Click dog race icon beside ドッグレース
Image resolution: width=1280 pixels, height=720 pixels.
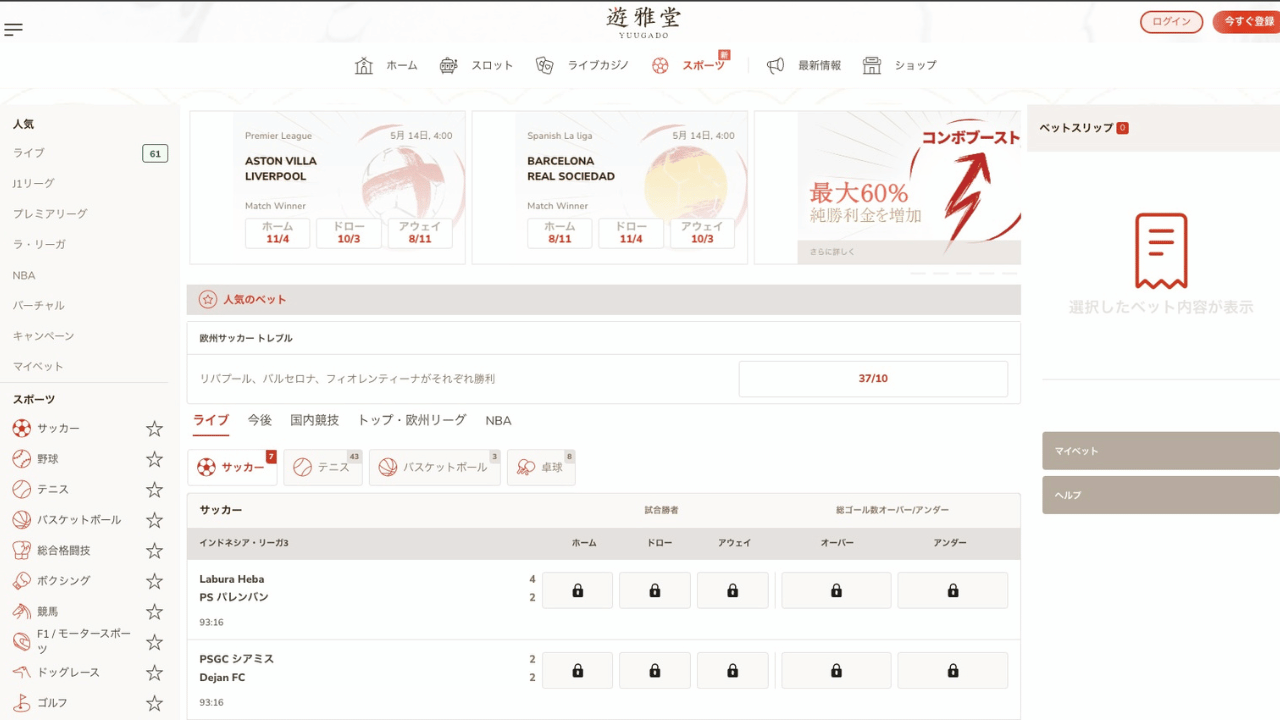[x=22, y=672]
